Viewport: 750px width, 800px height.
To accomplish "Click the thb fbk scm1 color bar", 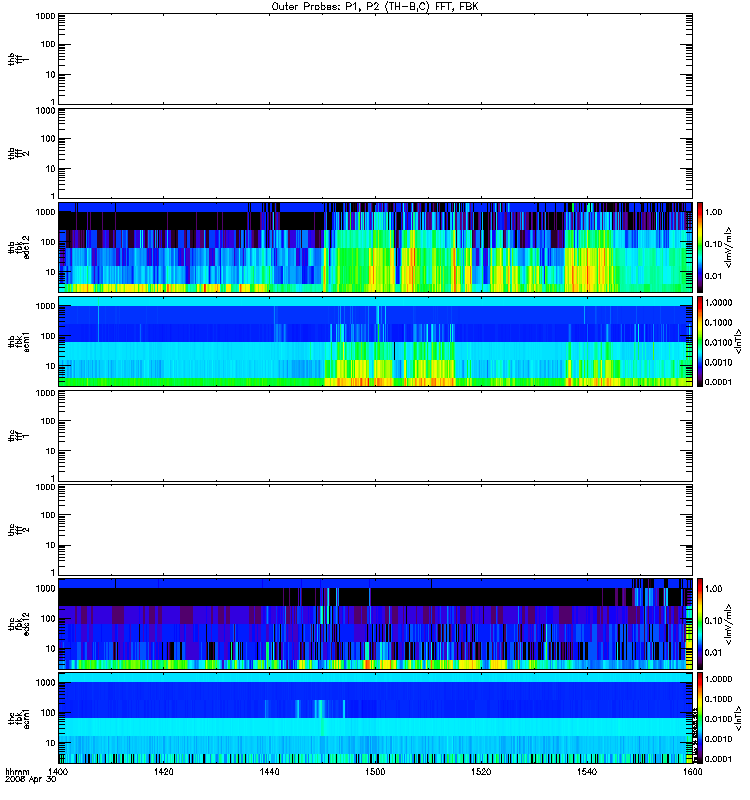I will click(700, 341).
